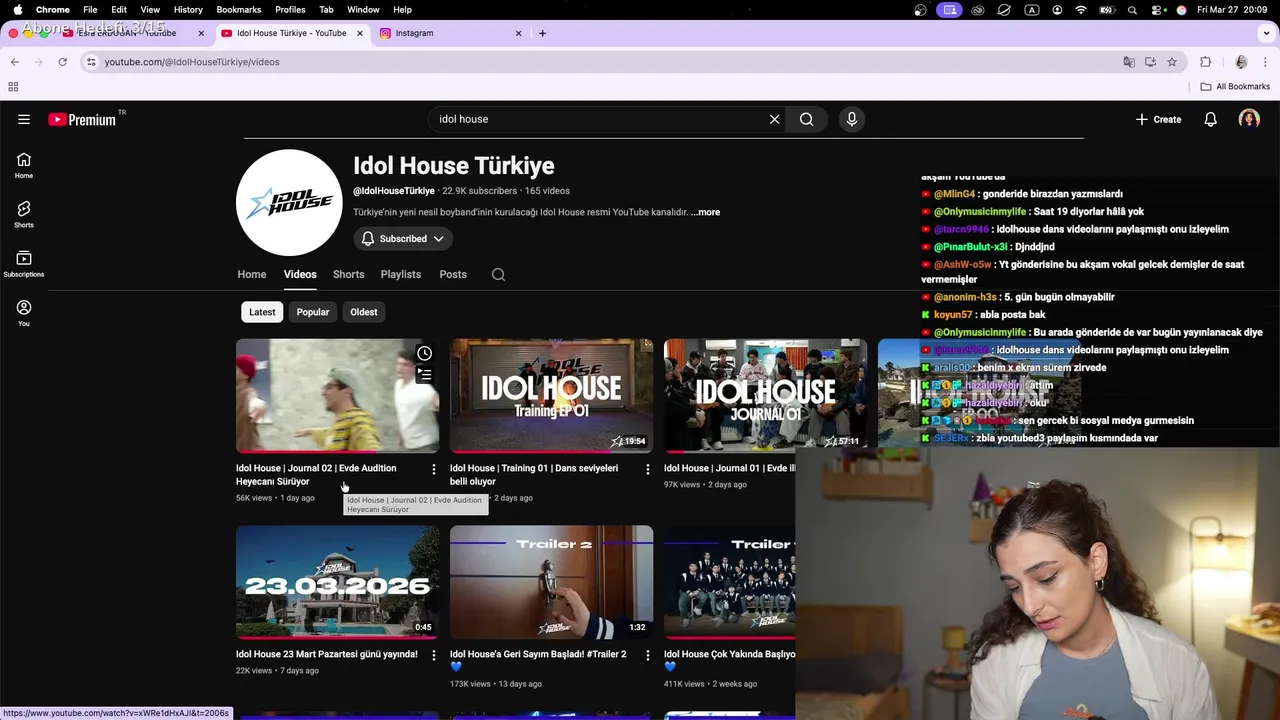Reload the page in Chrome
1280x720 pixels.
point(62,62)
